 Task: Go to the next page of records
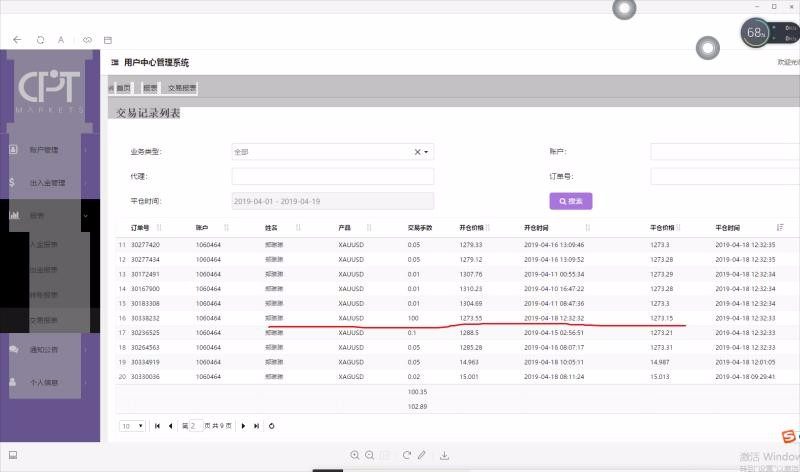tap(243, 426)
